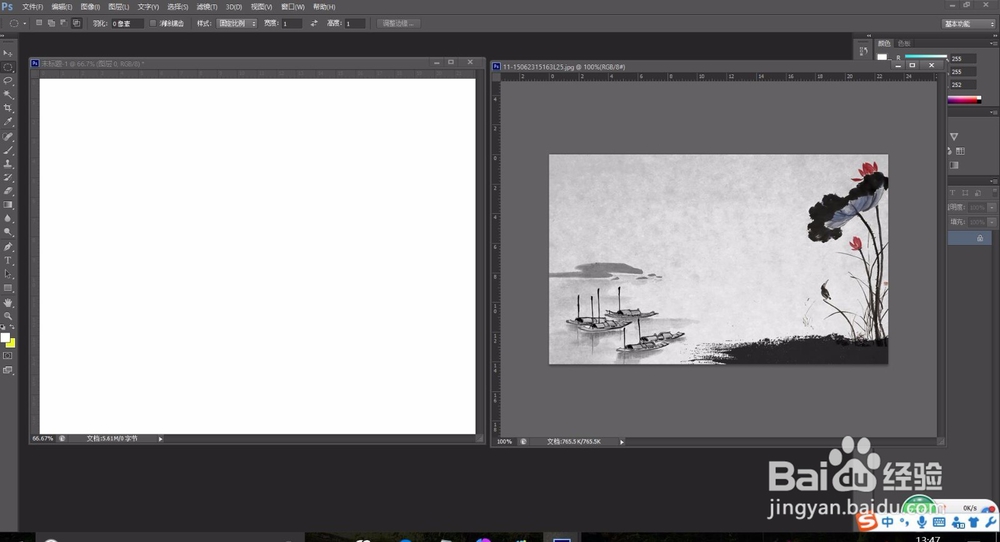Click the width (宽度) input field
The height and width of the screenshot is (542, 1000).
tap(291, 24)
